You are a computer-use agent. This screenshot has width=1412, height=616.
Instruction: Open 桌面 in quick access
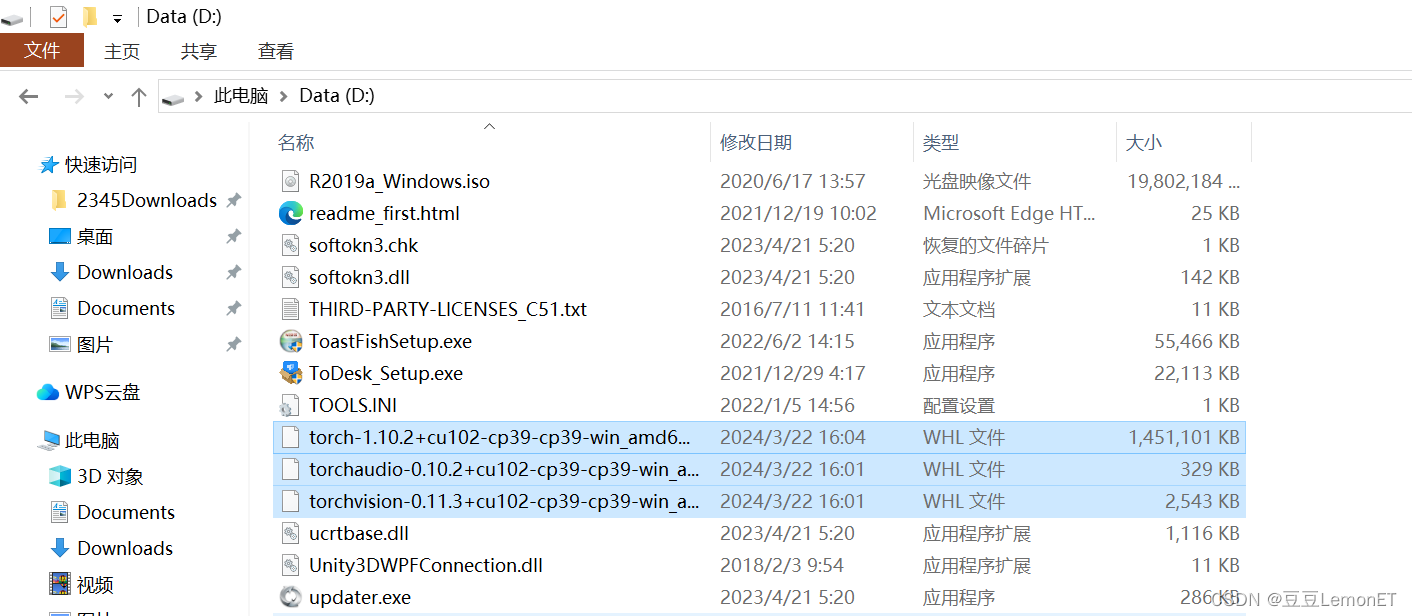click(95, 237)
